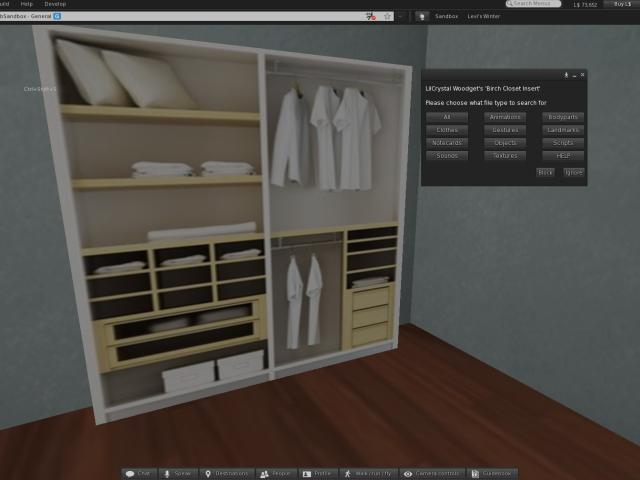Choose the Clothes file type button

(x=447, y=130)
